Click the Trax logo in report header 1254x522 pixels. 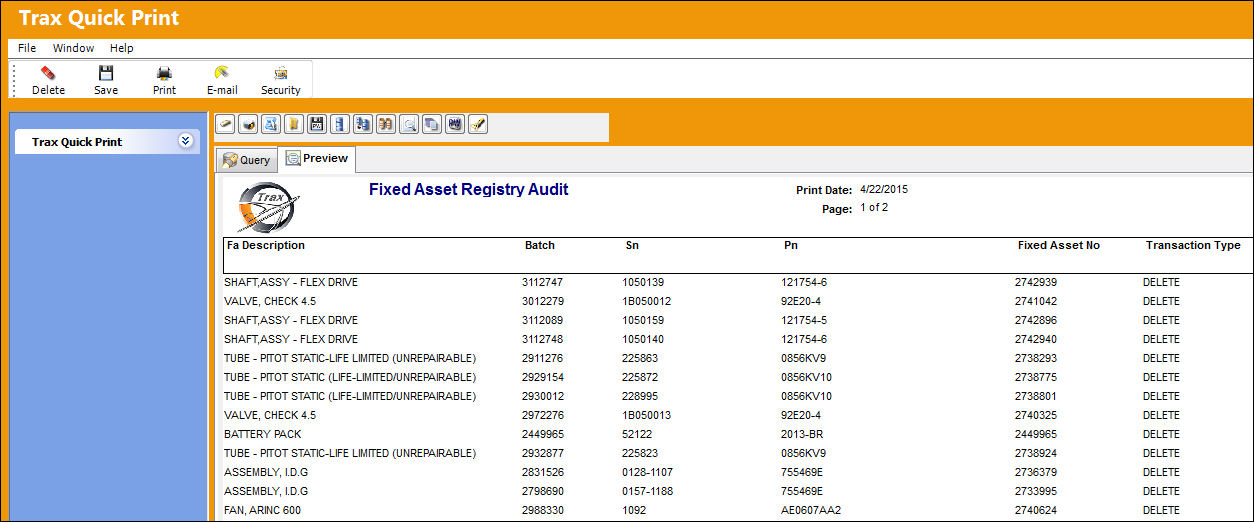pos(267,207)
